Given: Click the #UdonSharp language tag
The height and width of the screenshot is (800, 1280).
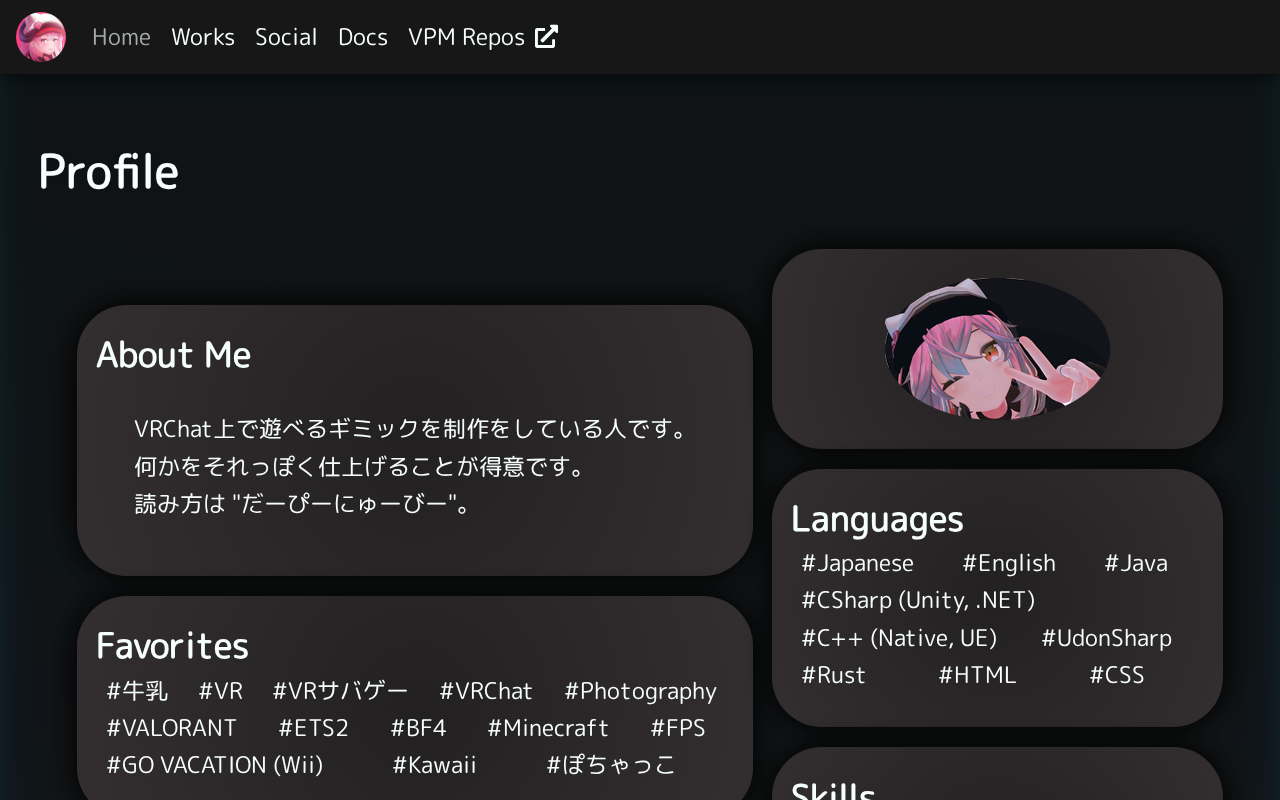Looking at the screenshot, I should (1106, 638).
